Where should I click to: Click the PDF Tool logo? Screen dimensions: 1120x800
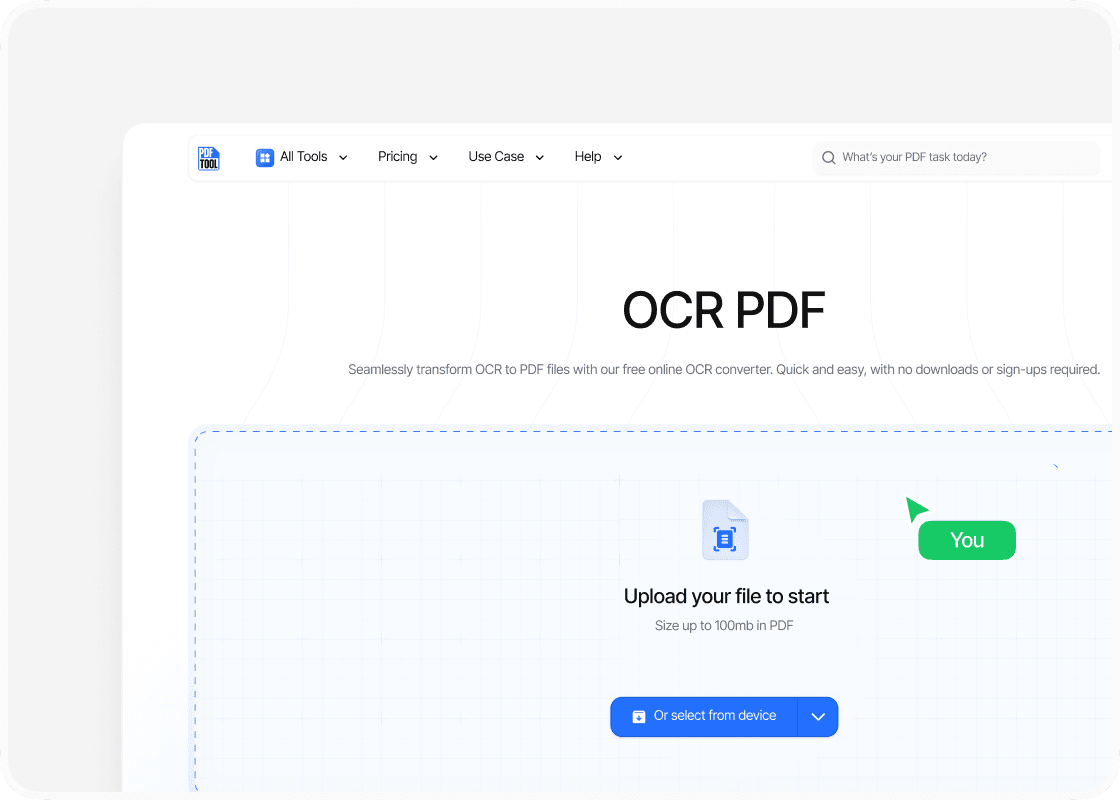[208, 158]
